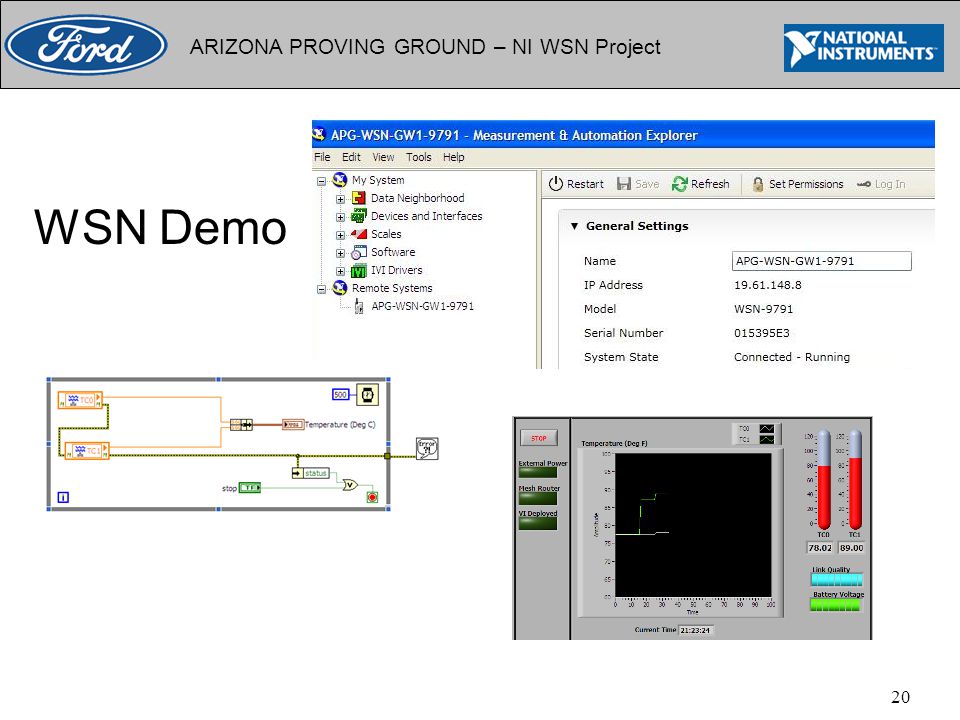Click the Refresh button label

pos(710,184)
